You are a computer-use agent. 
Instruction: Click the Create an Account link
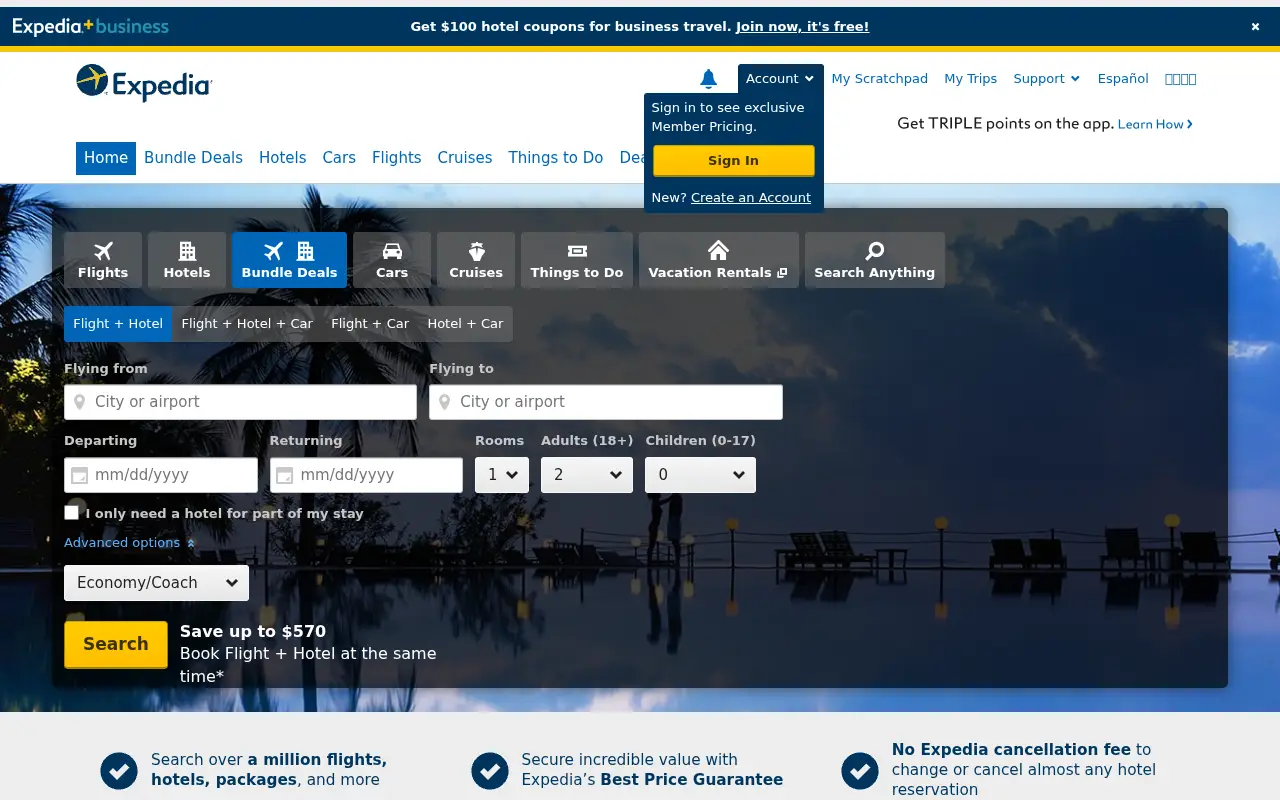(751, 198)
